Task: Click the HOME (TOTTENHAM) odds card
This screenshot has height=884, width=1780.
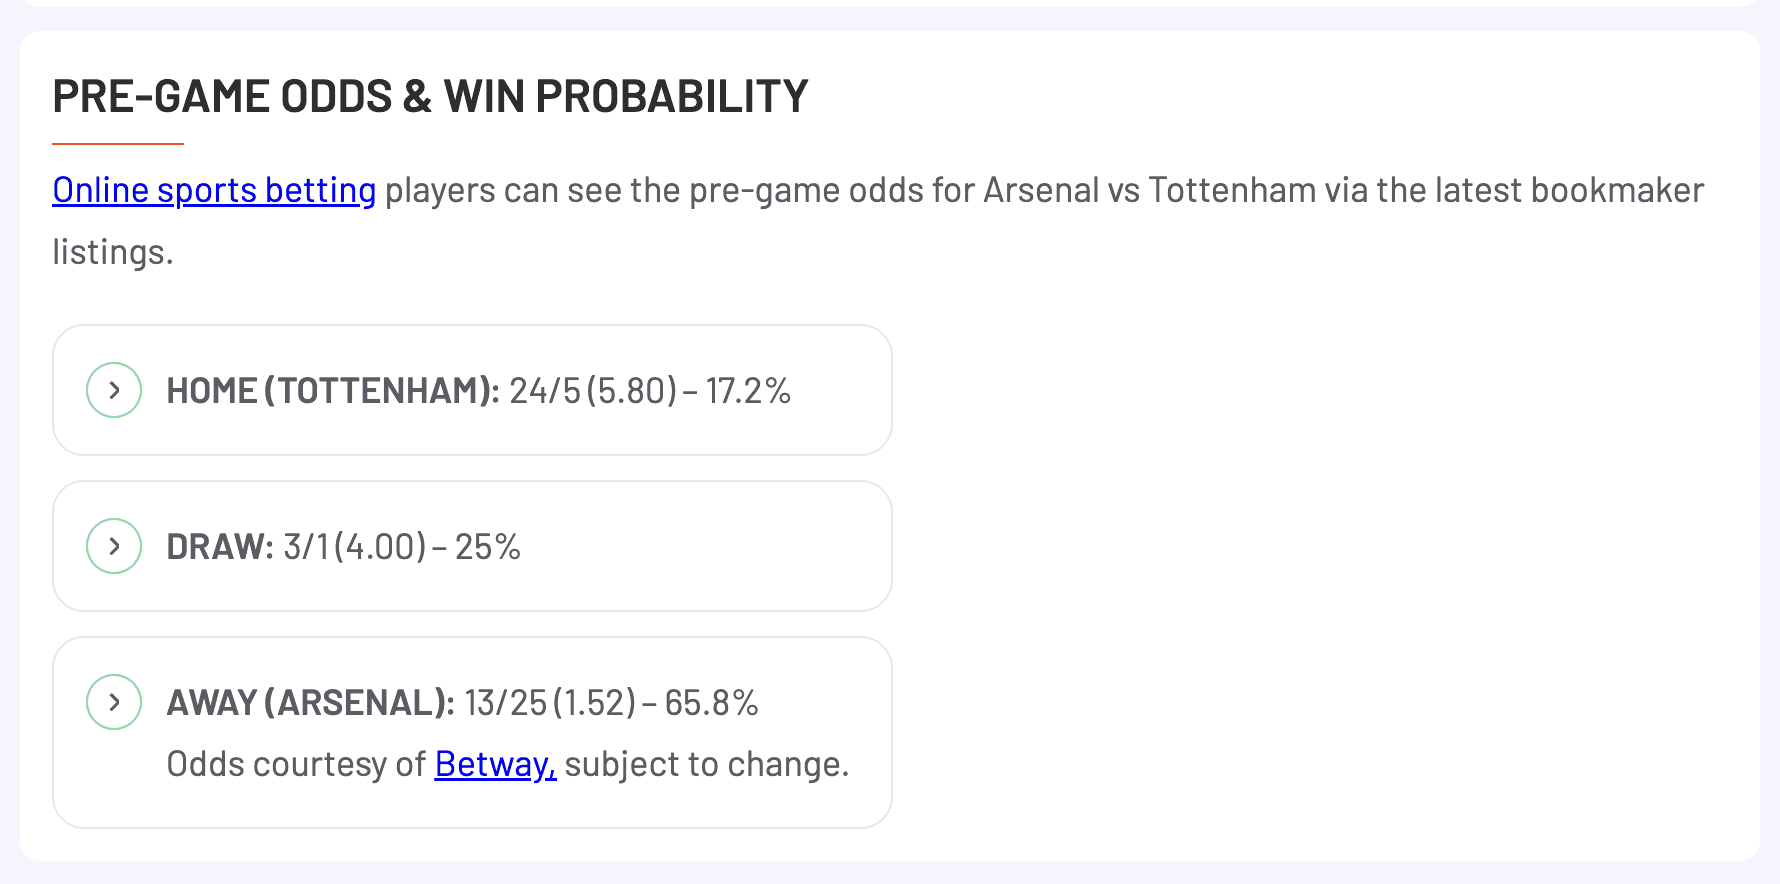Action: click(x=471, y=390)
